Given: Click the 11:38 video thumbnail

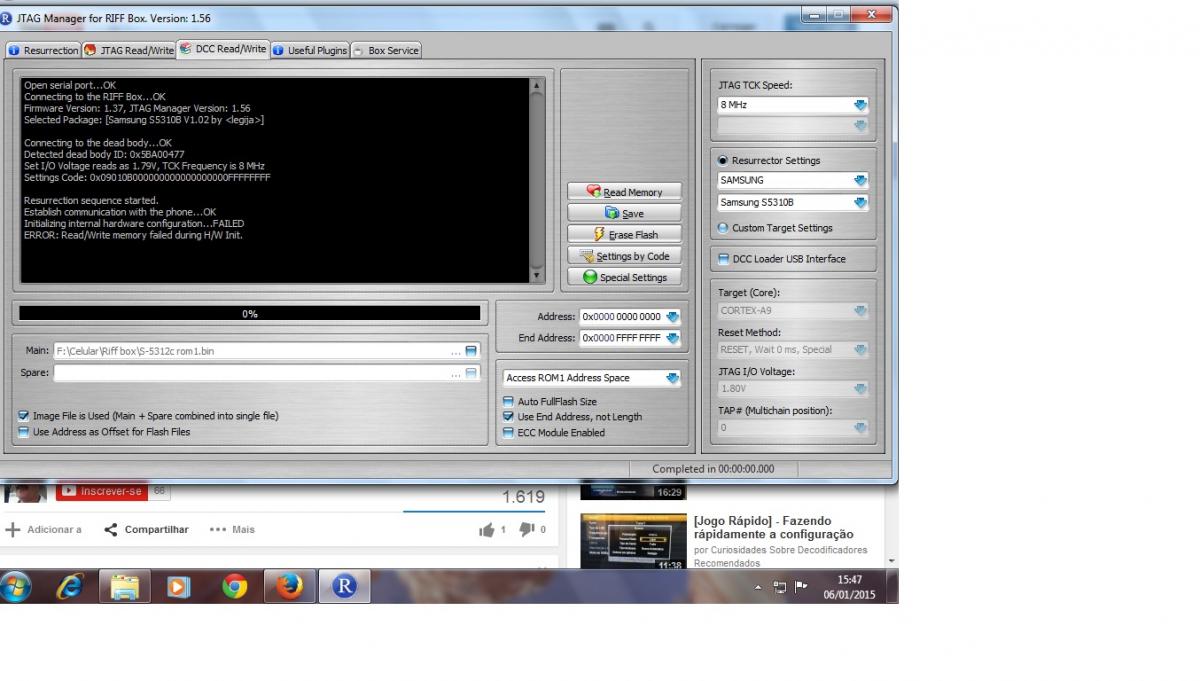Looking at the screenshot, I should pos(633,542).
